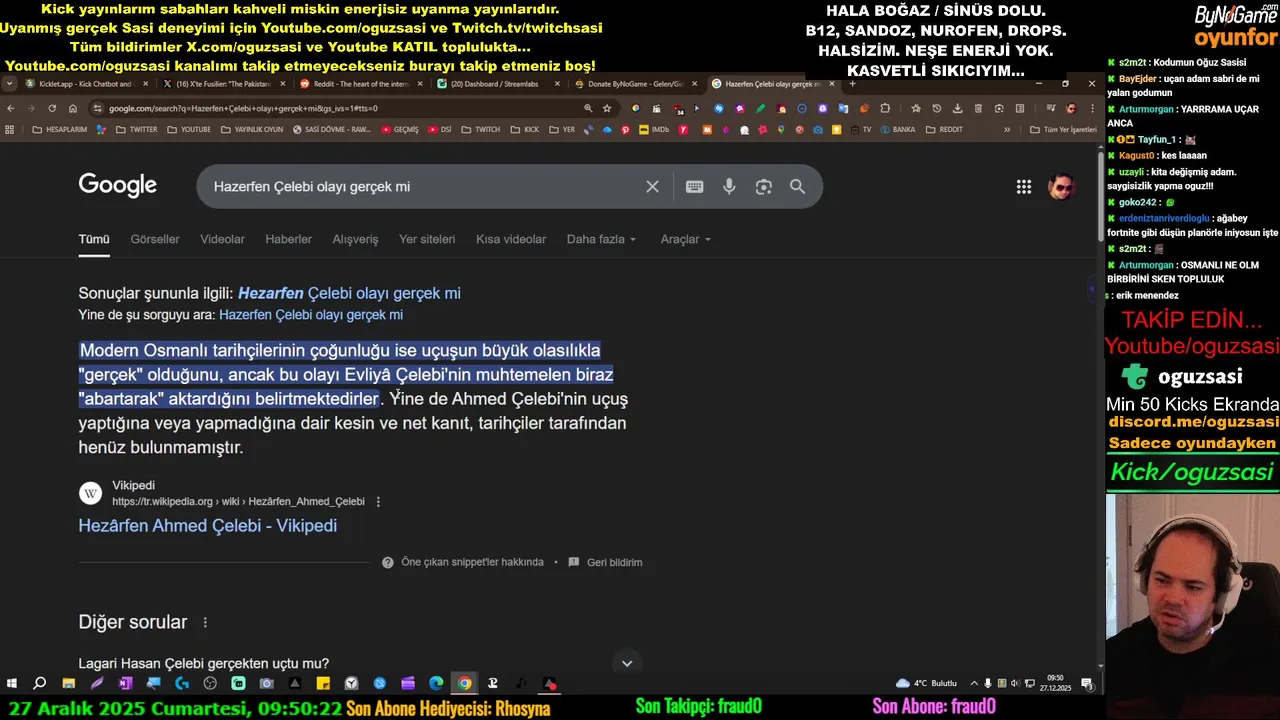Switch to Chrome taskbar icon
The height and width of the screenshot is (720, 1280).
464,683
